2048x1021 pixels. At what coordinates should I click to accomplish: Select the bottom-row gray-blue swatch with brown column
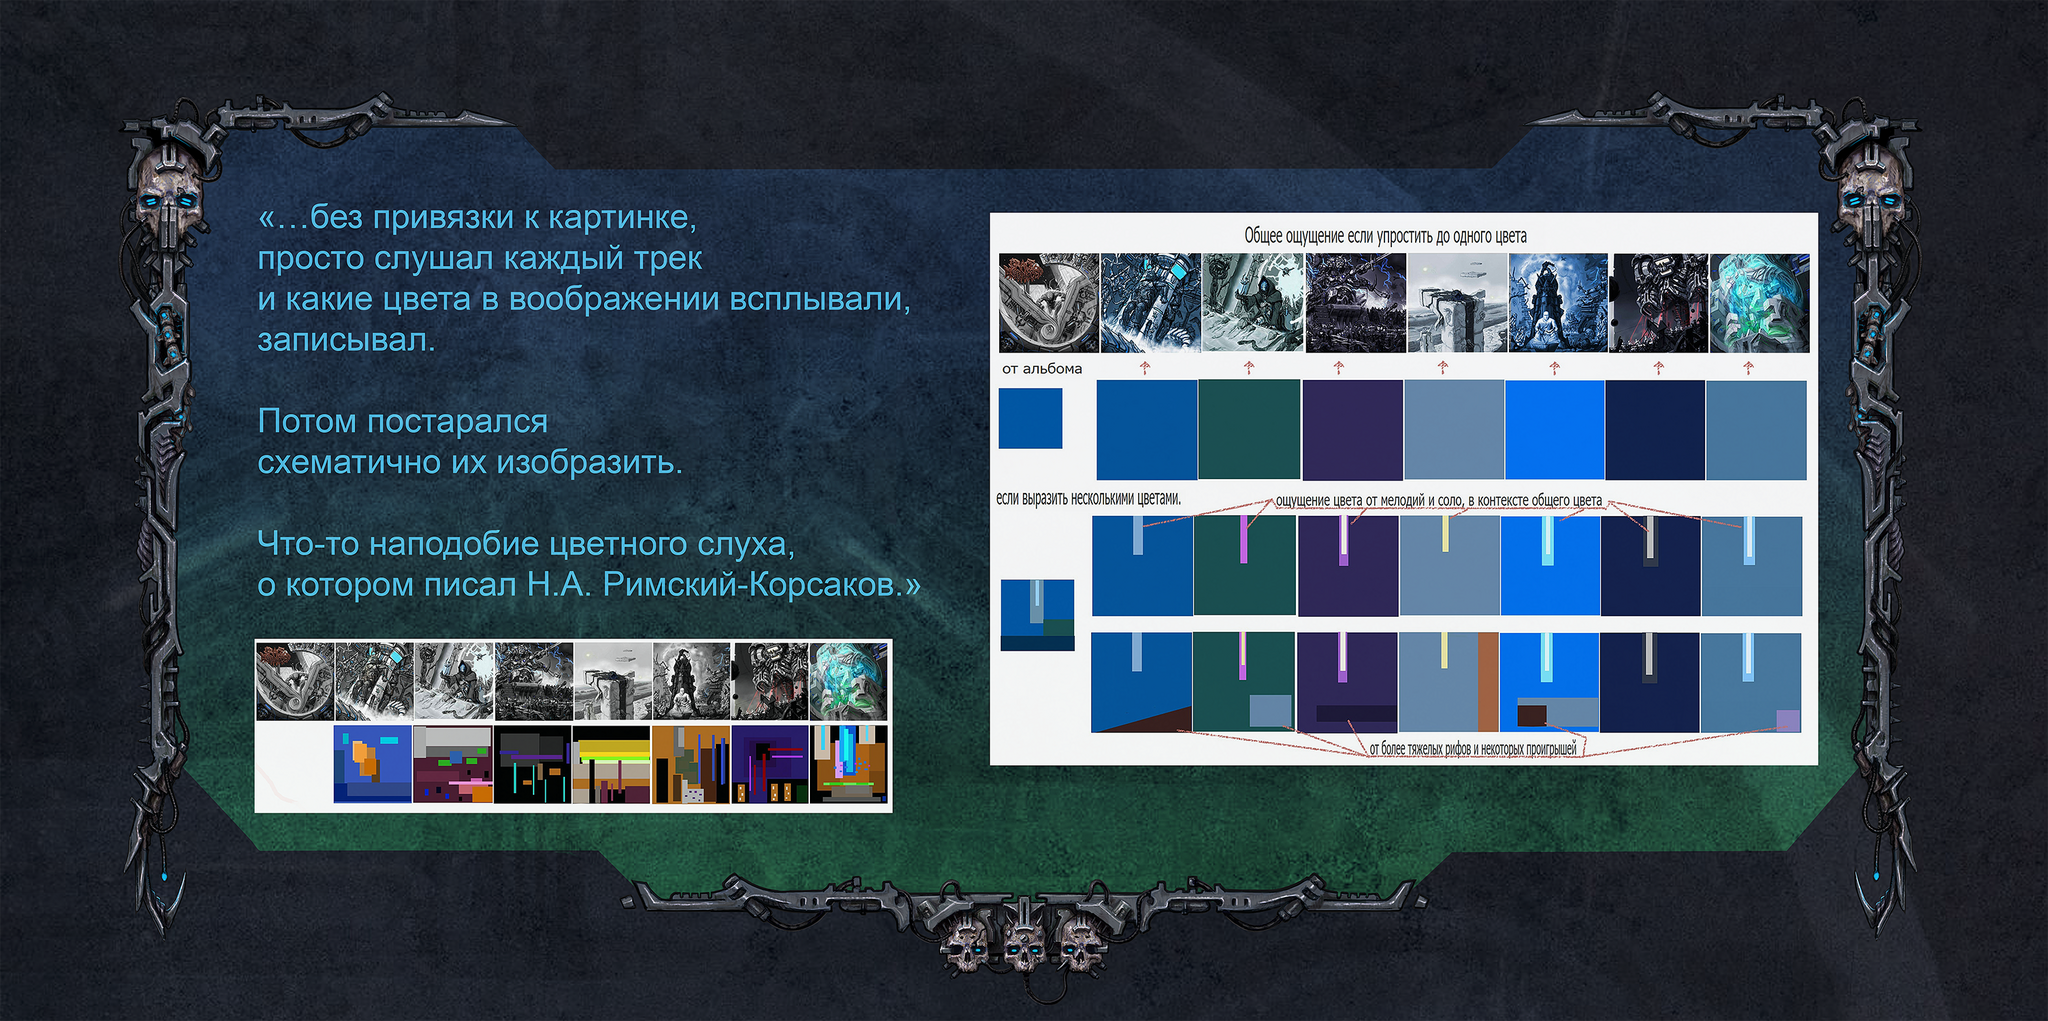[x=1450, y=682]
